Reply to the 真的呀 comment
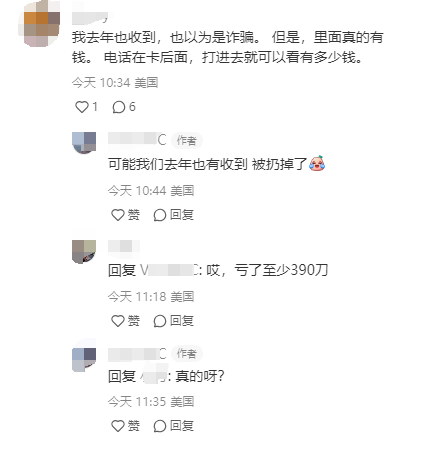 pos(173,426)
